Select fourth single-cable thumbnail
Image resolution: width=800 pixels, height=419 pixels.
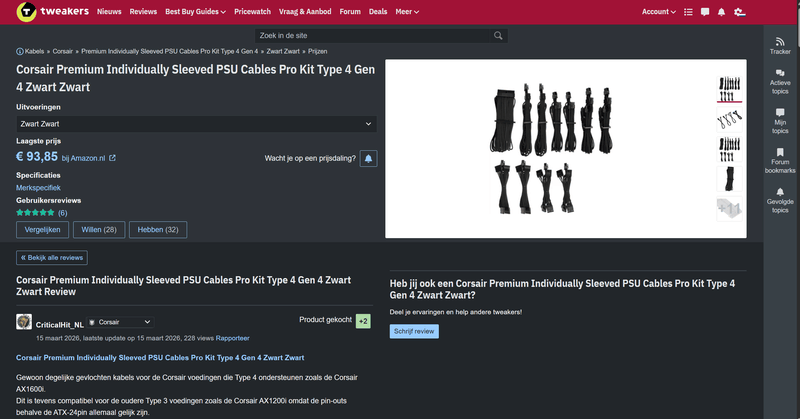coord(729,179)
